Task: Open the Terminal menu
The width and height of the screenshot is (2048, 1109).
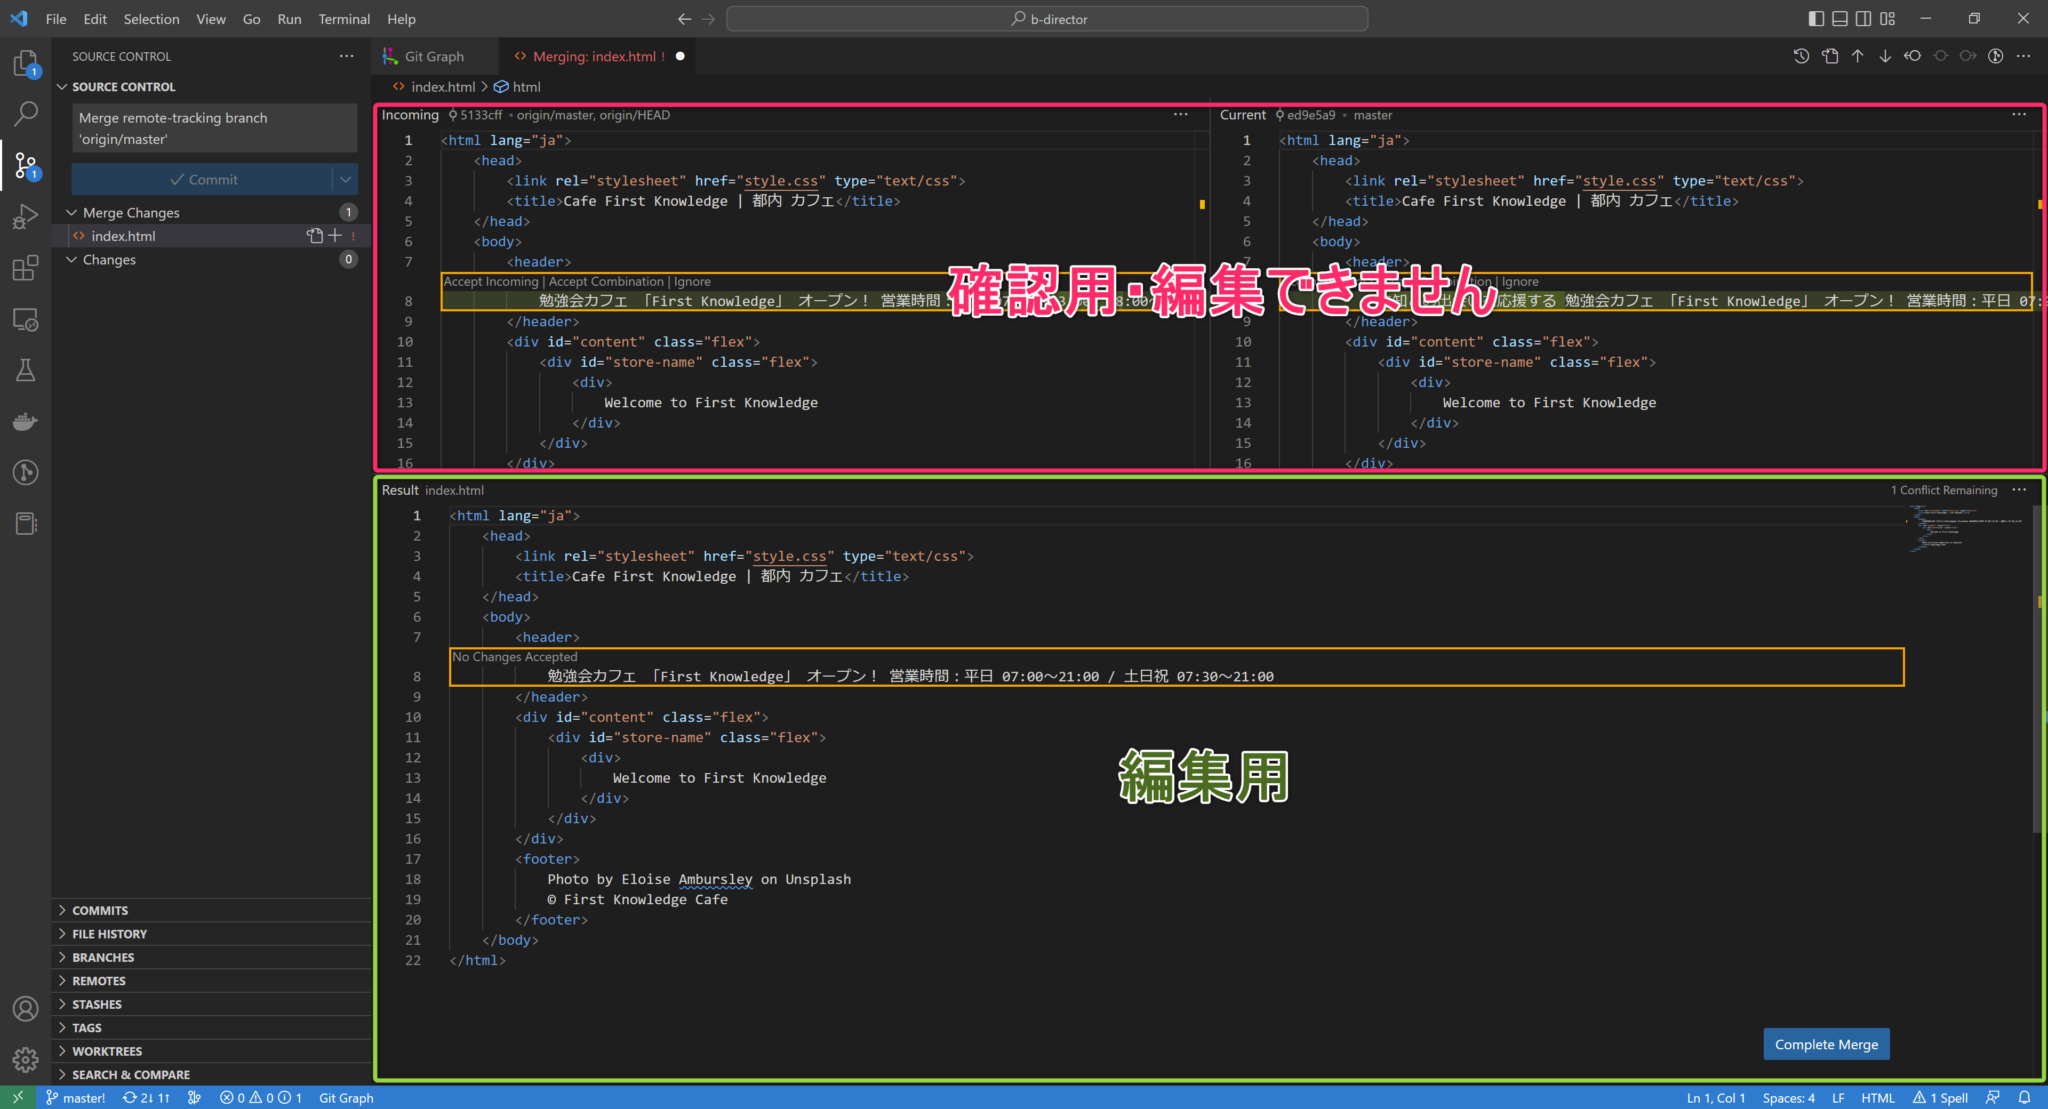Action: click(344, 18)
